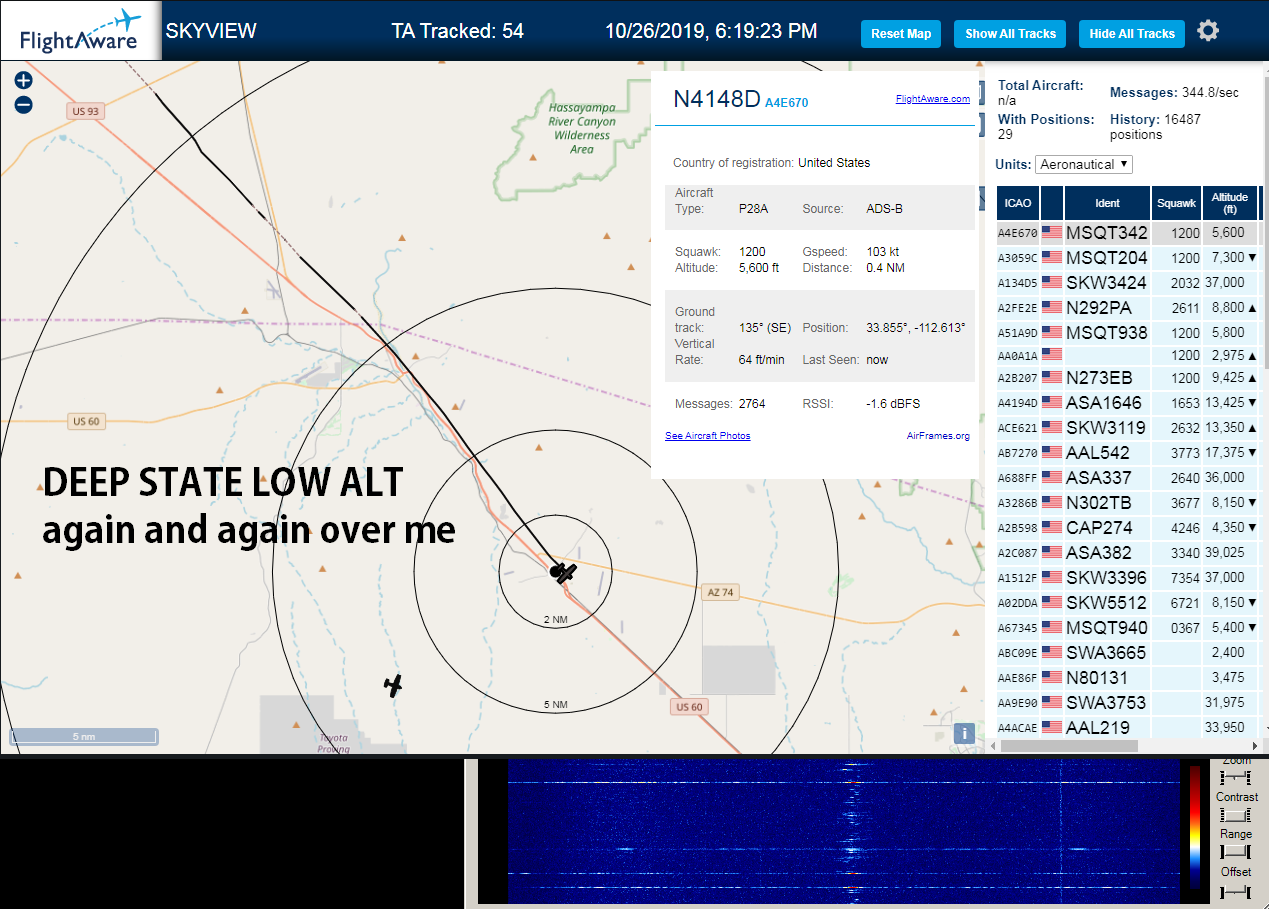The width and height of the screenshot is (1269, 909).
Task: Click the SKYVIEW title in header
Action: click(211, 31)
